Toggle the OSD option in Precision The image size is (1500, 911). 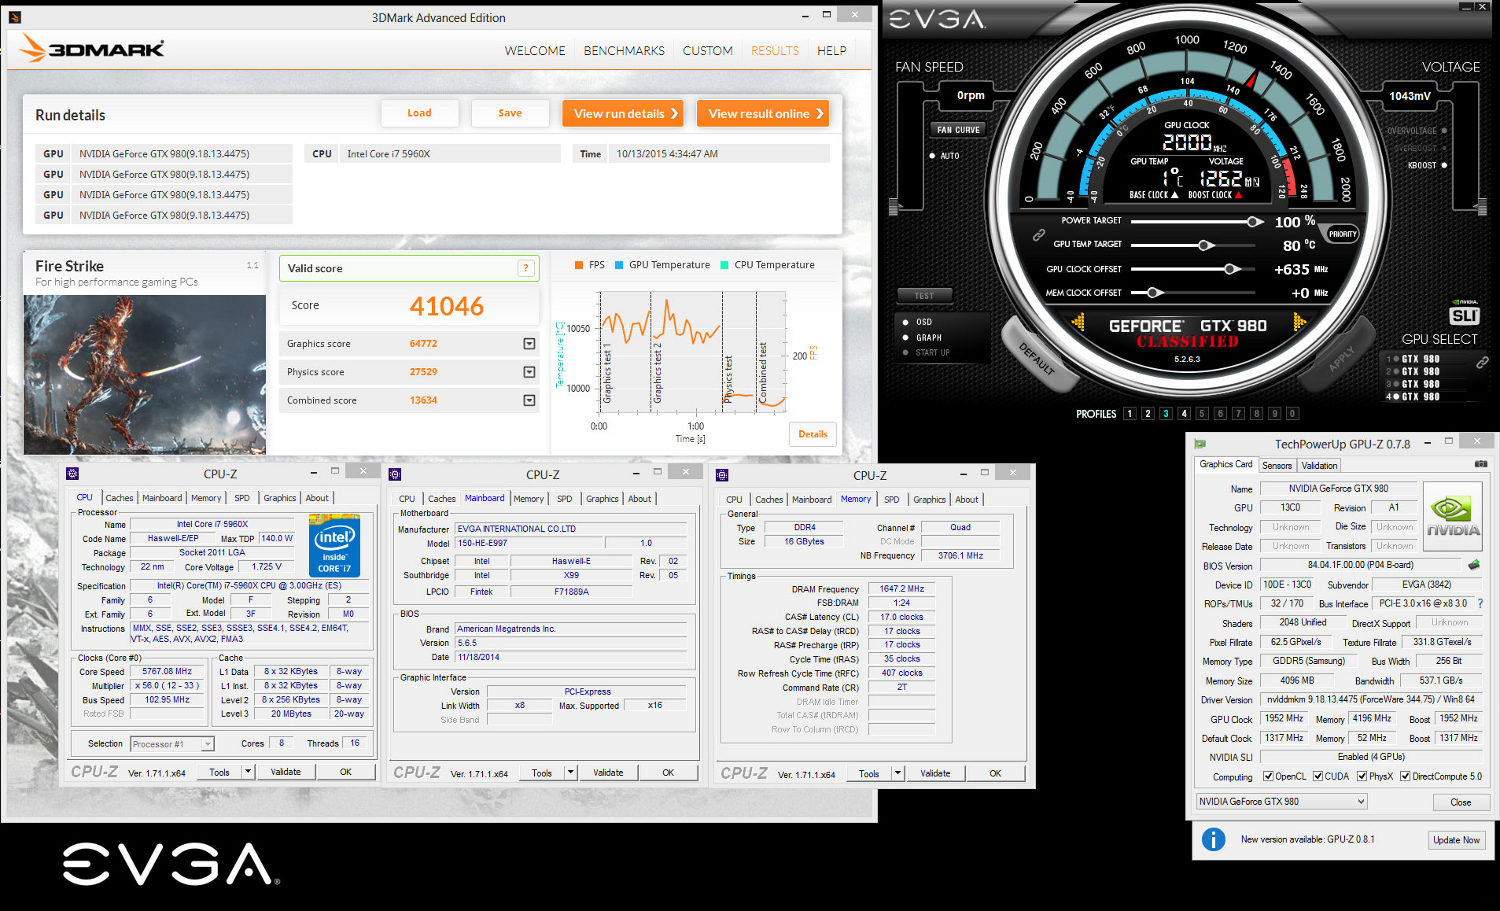click(905, 322)
